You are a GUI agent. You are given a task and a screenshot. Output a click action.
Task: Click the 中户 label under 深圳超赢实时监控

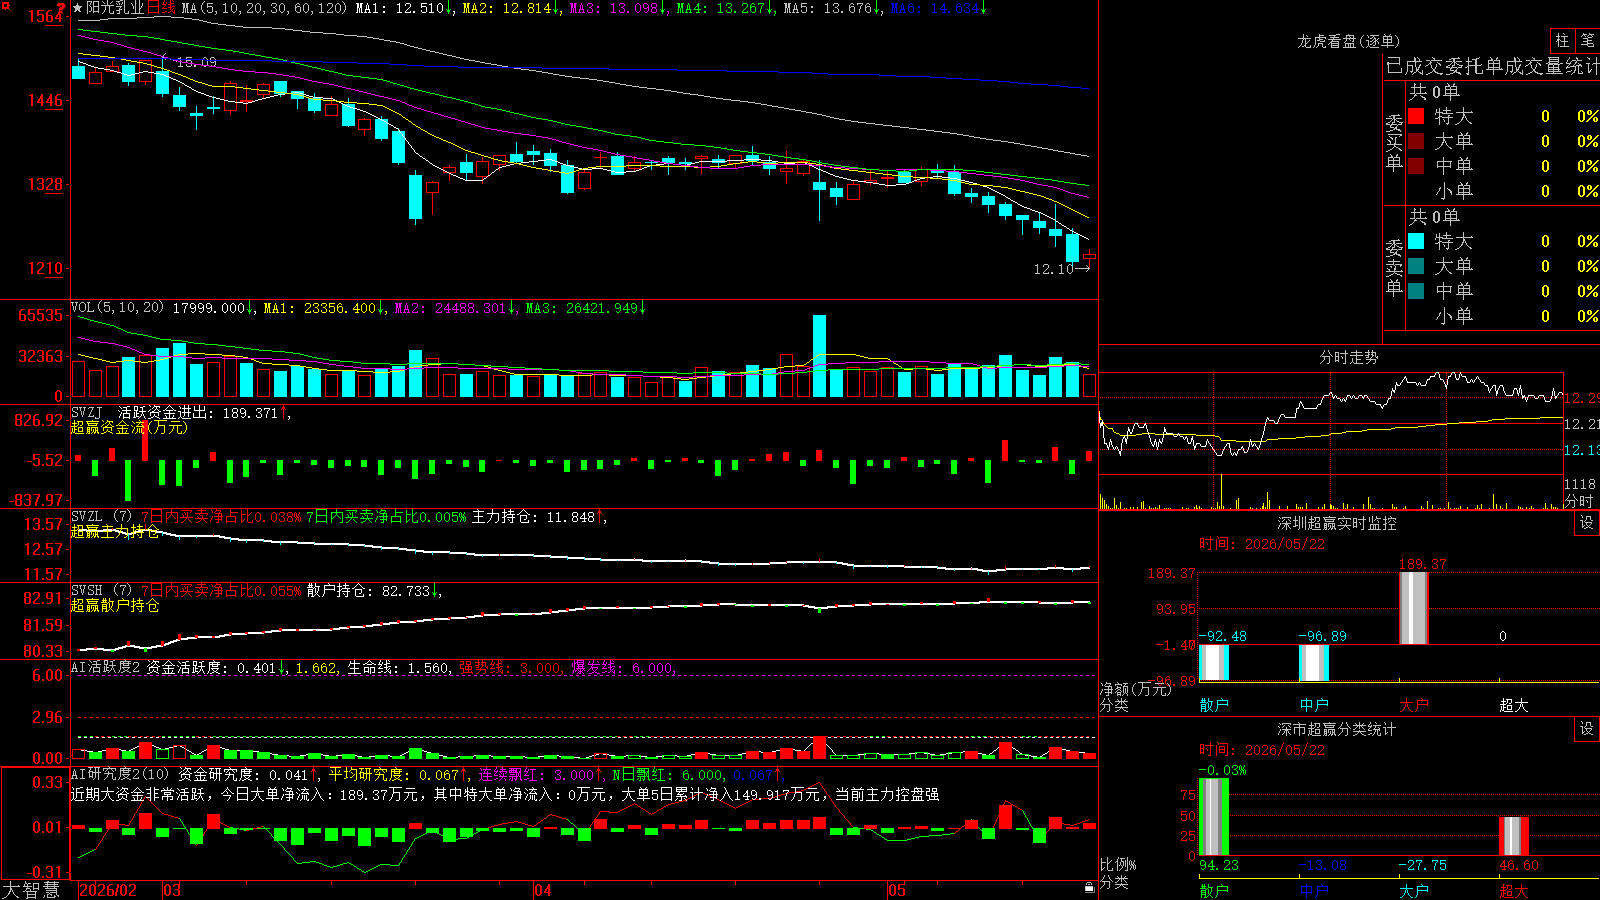point(1314,705)
